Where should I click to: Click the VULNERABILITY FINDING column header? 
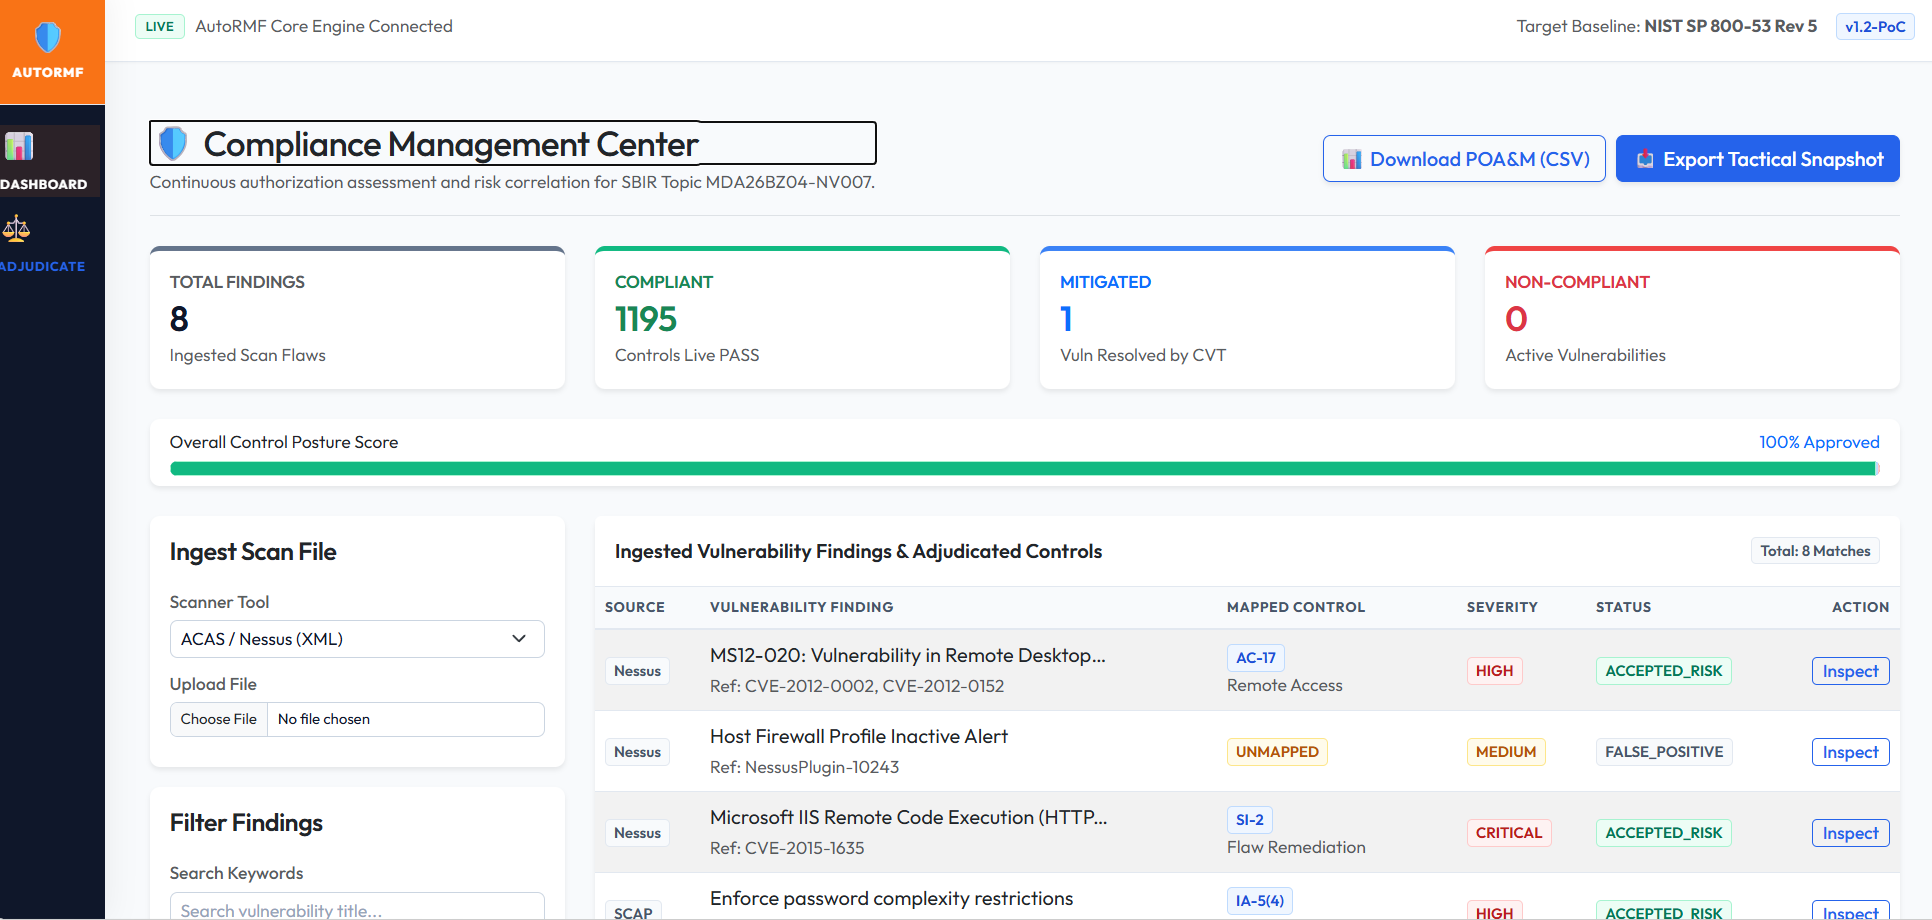point(801,607)
